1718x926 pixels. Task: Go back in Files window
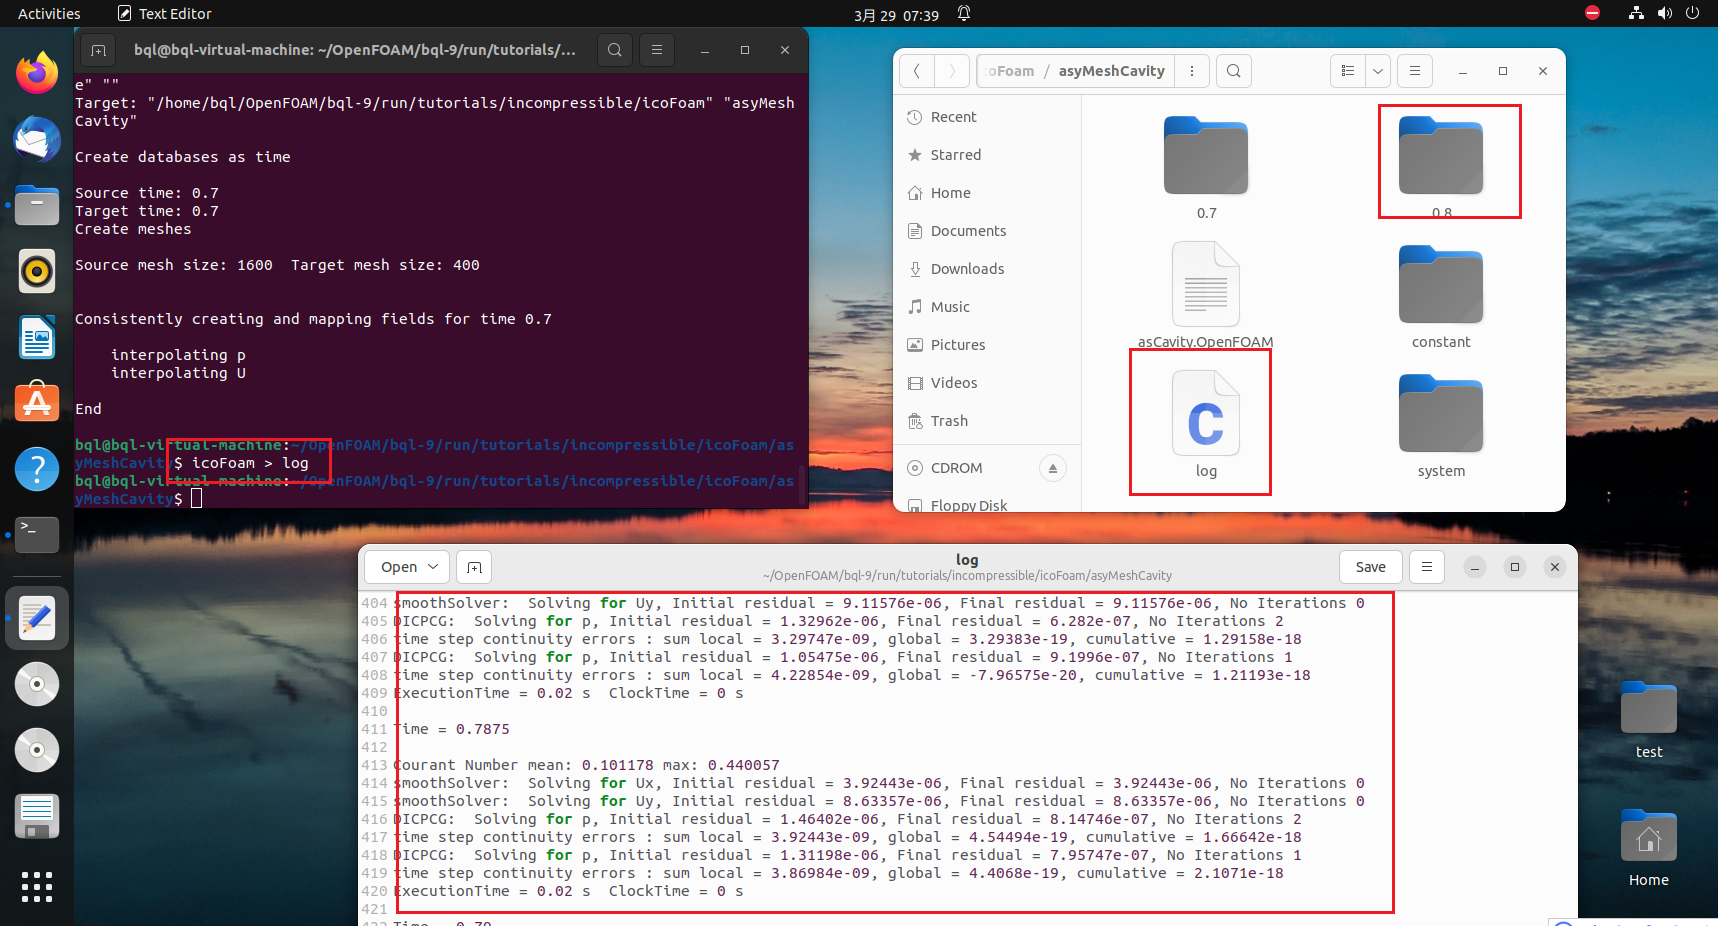917,71
